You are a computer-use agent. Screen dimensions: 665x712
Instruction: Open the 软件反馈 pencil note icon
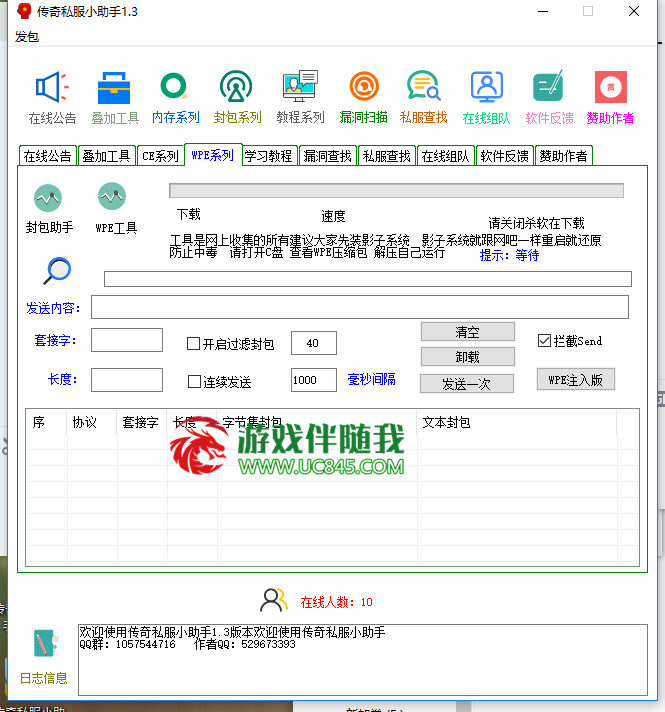pyautogui.click(x=548, y=86)
